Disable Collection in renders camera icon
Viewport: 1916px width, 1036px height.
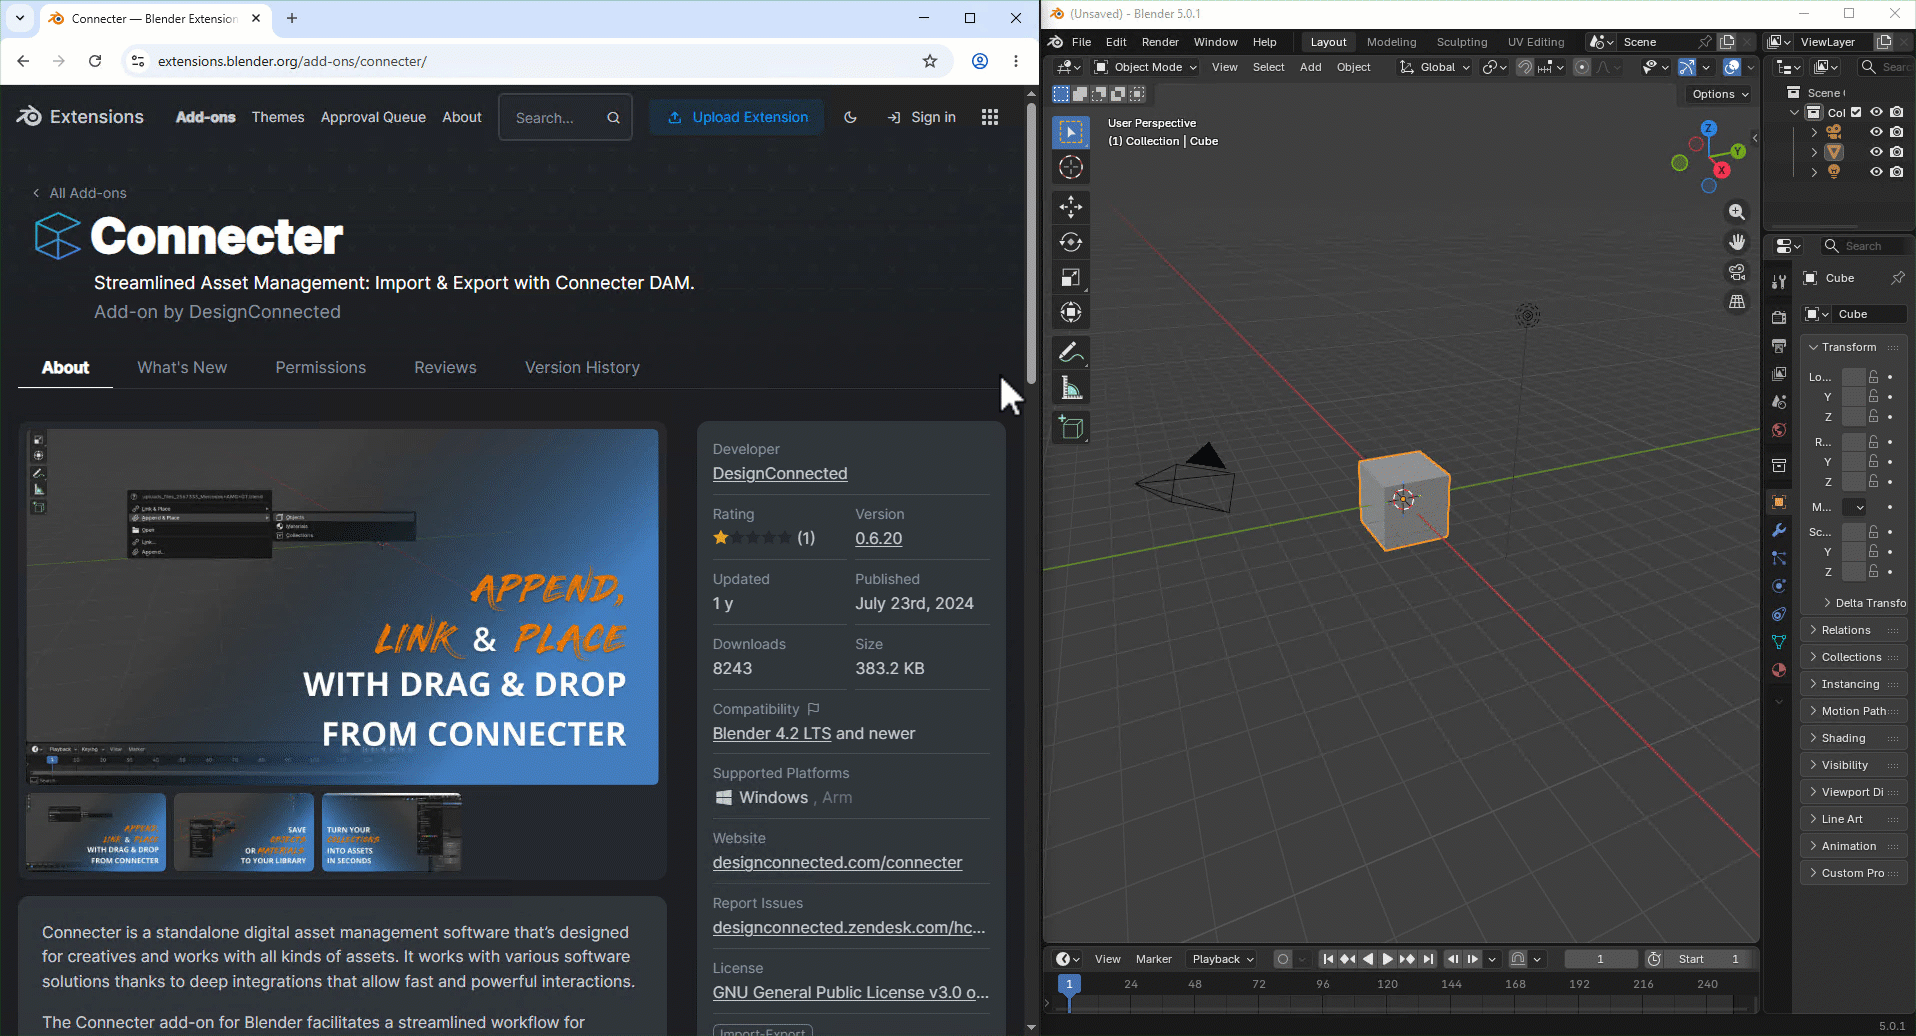point(1896,112)
